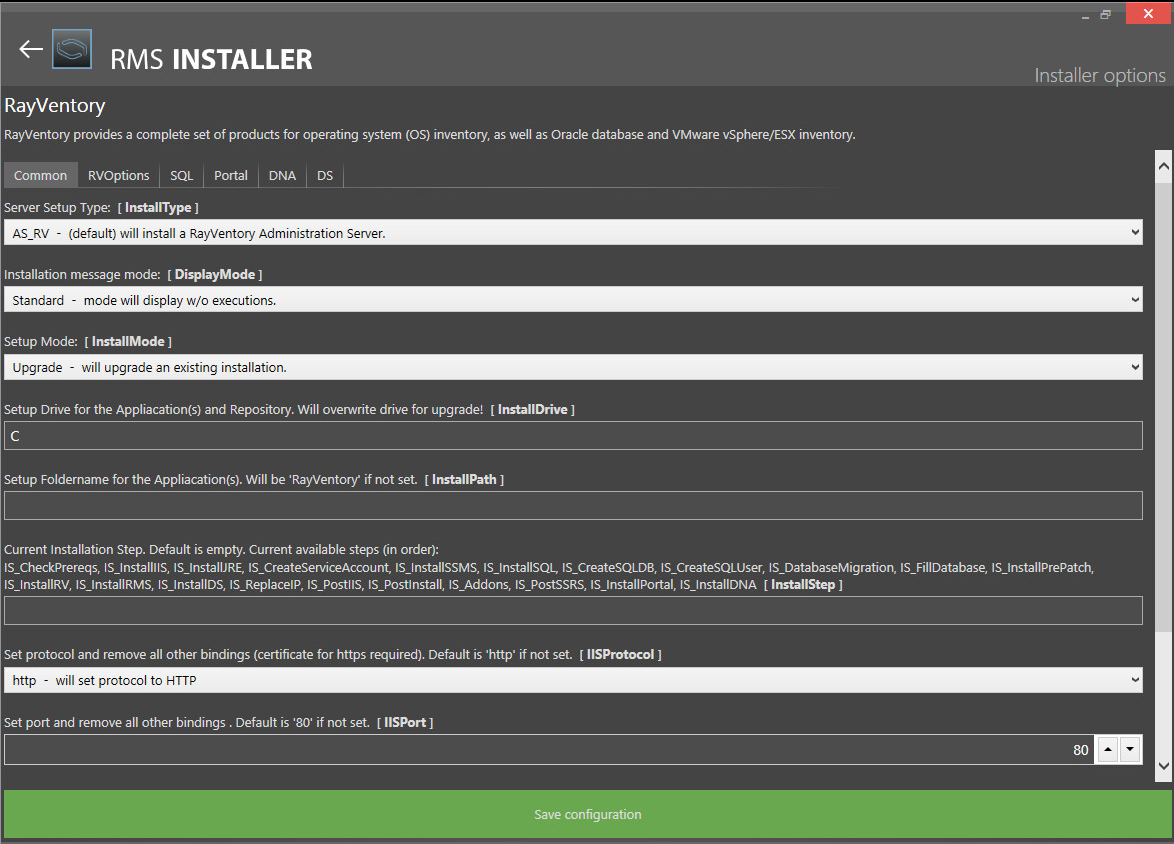Click the back arrow icon
1174x844 pixels.
(31, 49)
